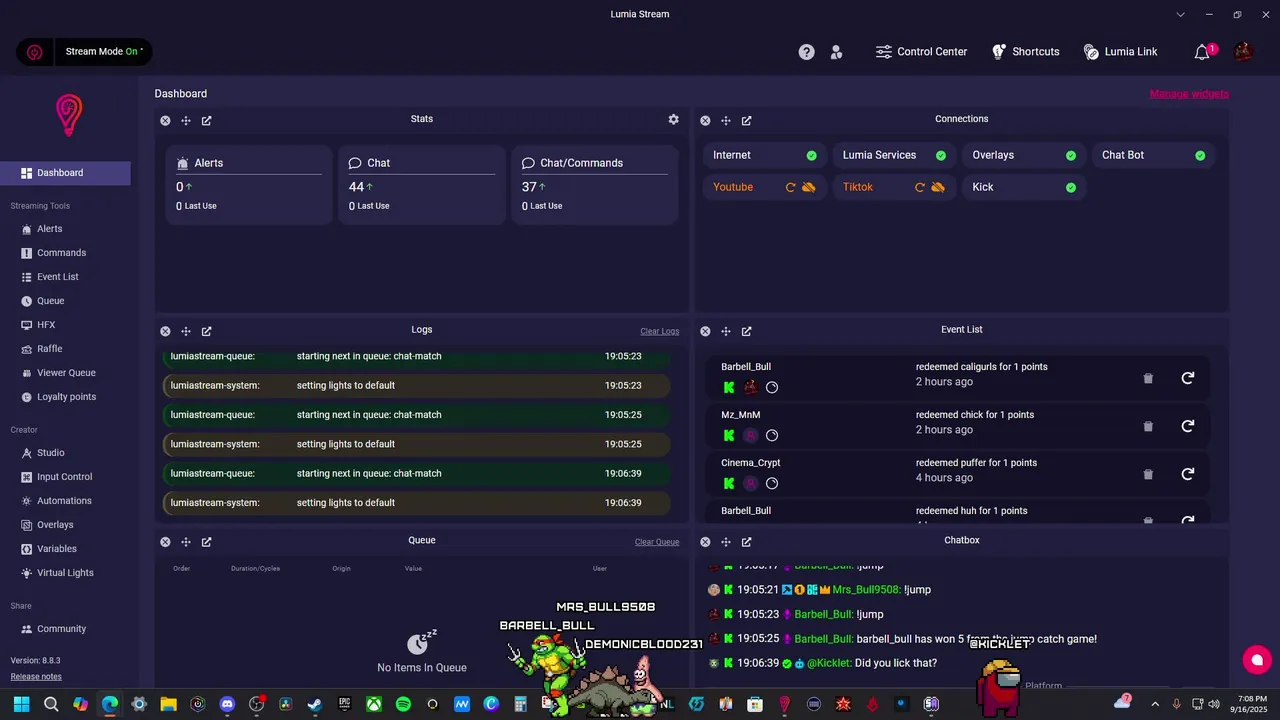The height and width of the screenshot is (720, 1280).
Task: Delete Cinema_Crypt's puffer redemption event
Action: click(x=1148, y=474)
